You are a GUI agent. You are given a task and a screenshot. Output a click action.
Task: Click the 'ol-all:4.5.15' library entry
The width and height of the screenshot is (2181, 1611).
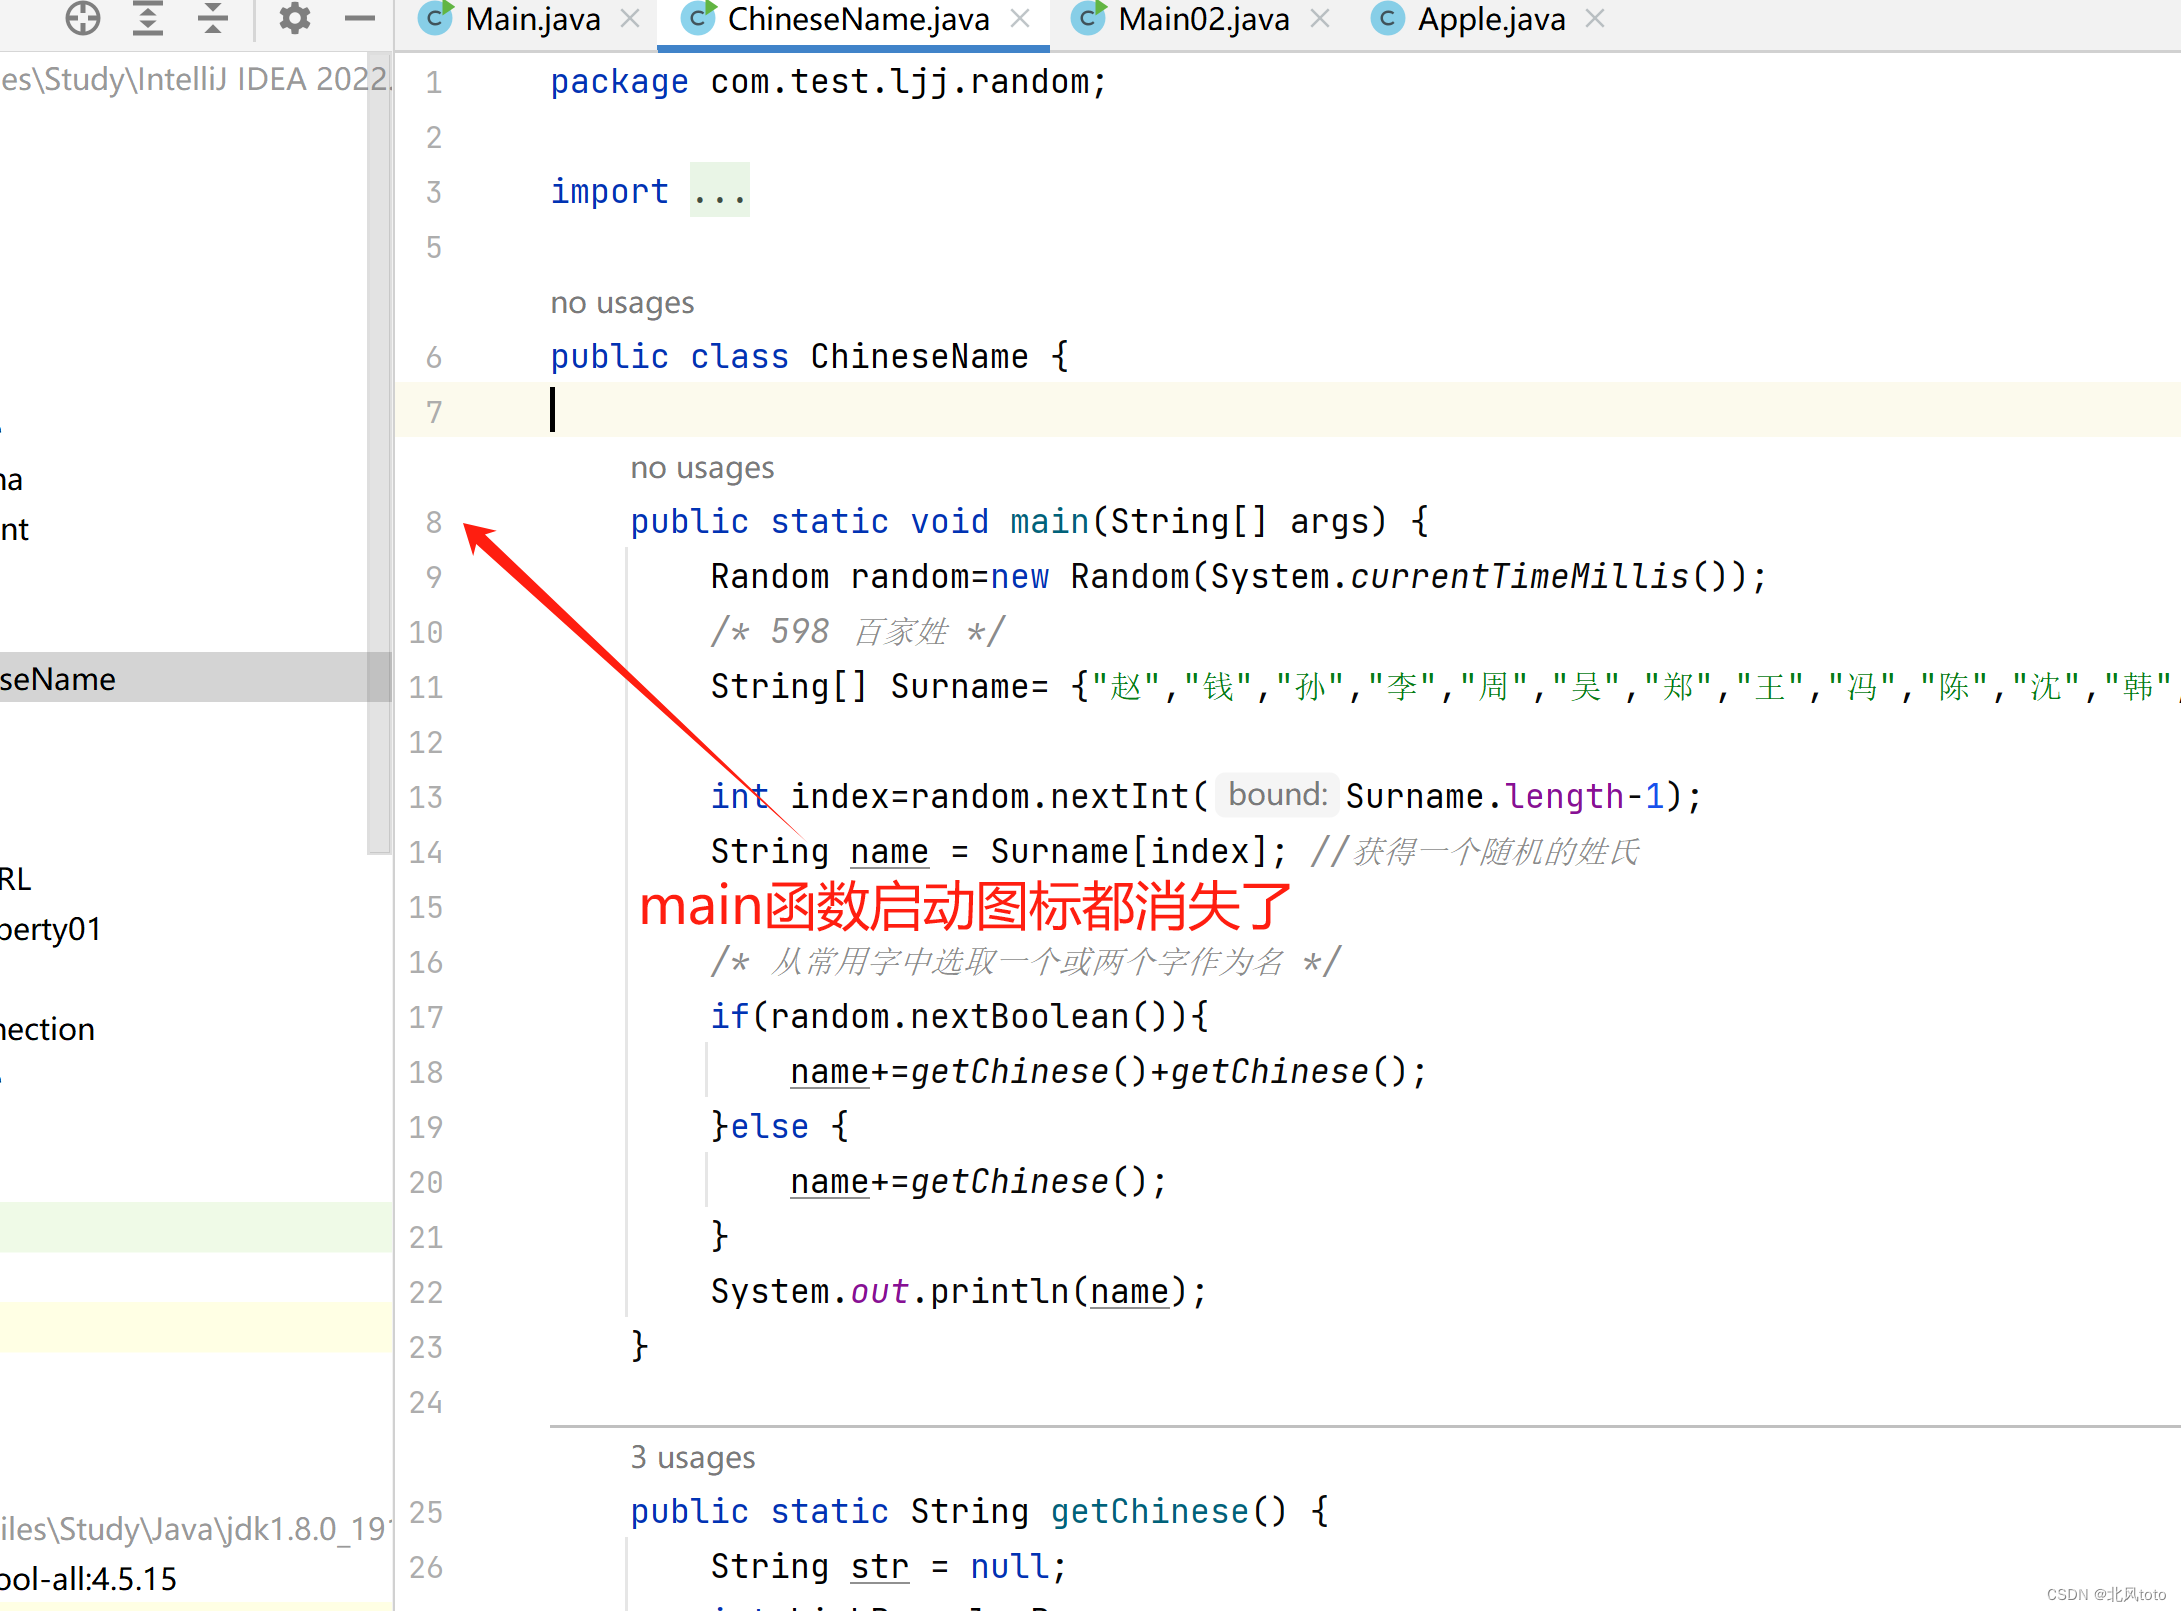(88, 1579)
